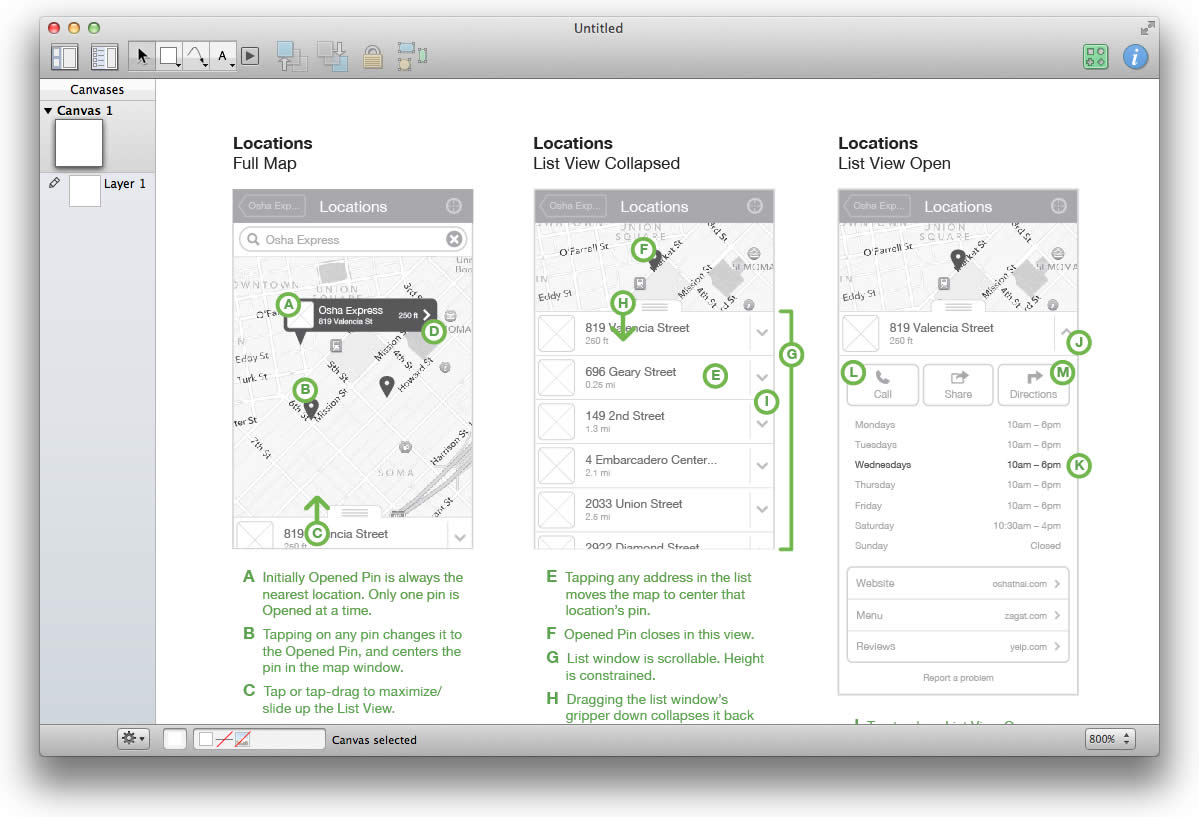The height and width of the screenshot is (817, 1199).
Task: Click the Osha Express map callout
Action: [x=360, y=315]
